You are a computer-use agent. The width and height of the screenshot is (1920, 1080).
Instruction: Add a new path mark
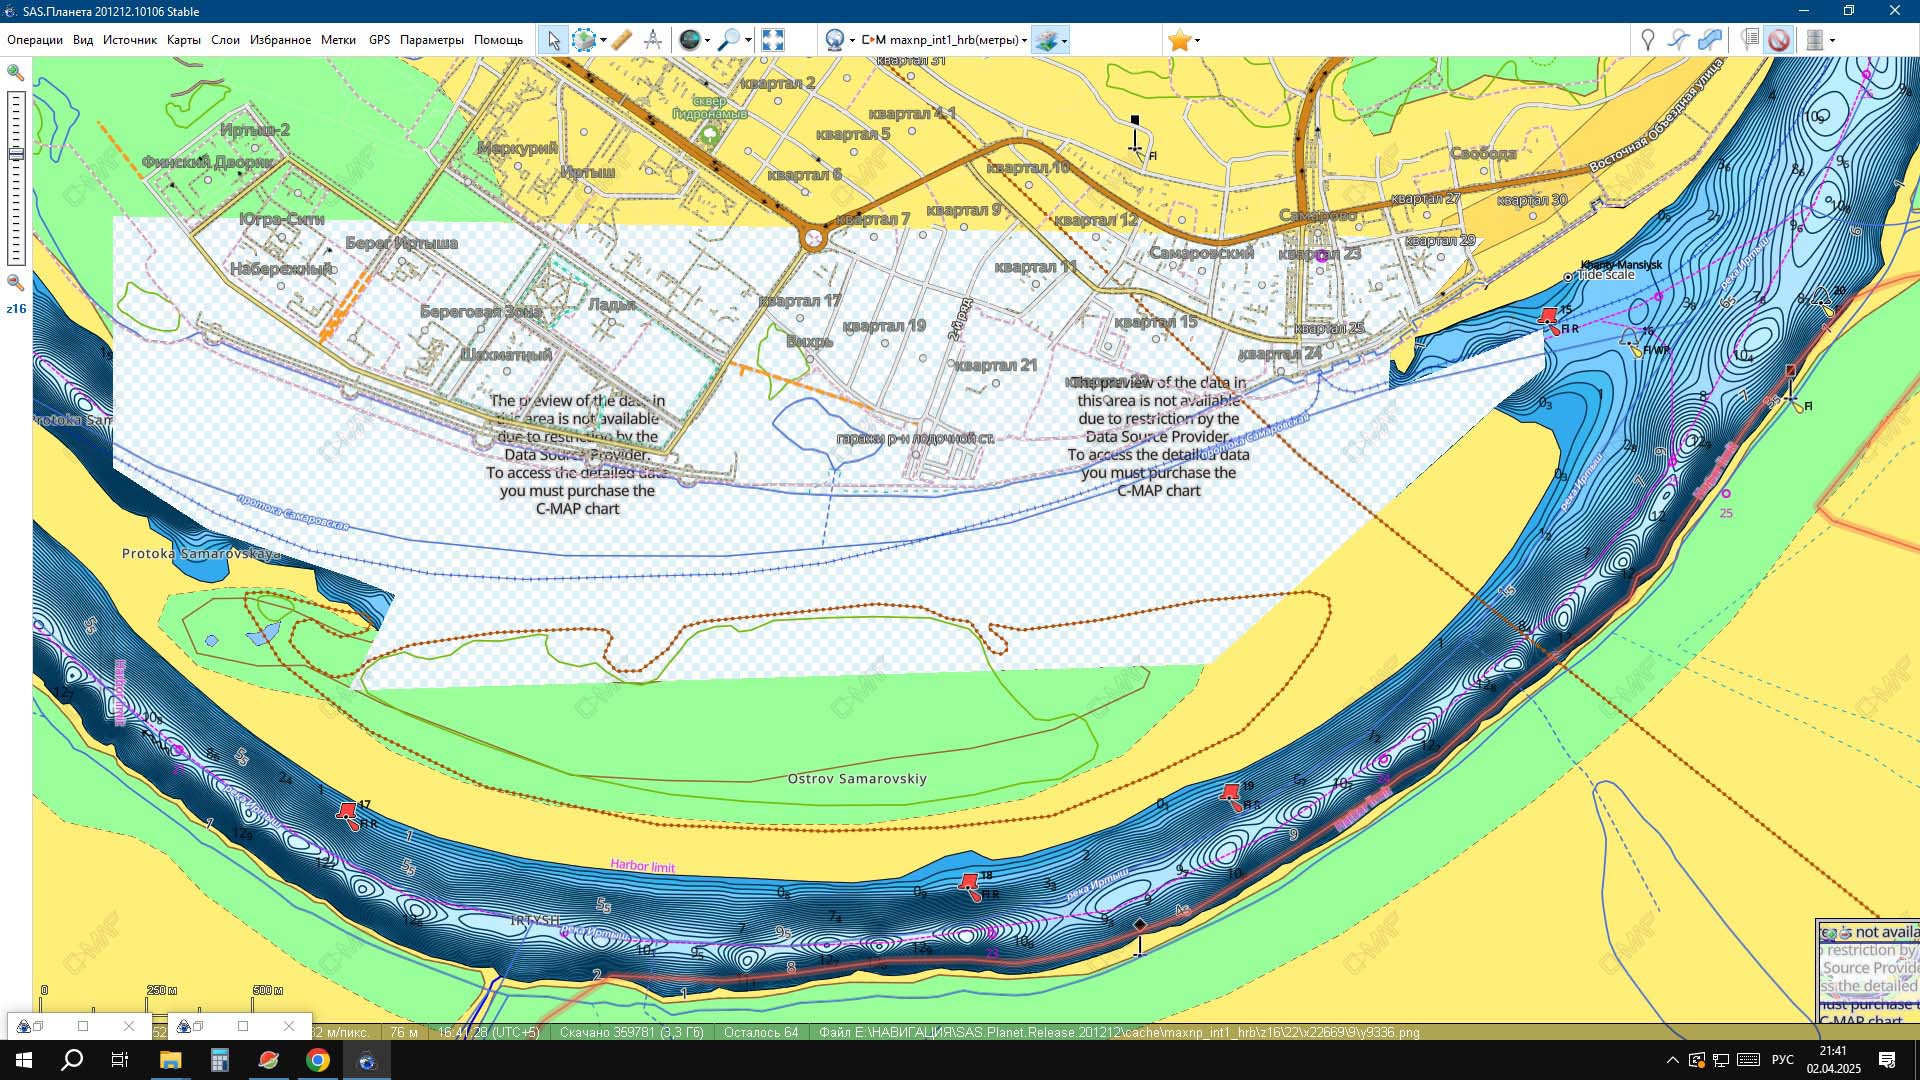[x=1679, y=40]
